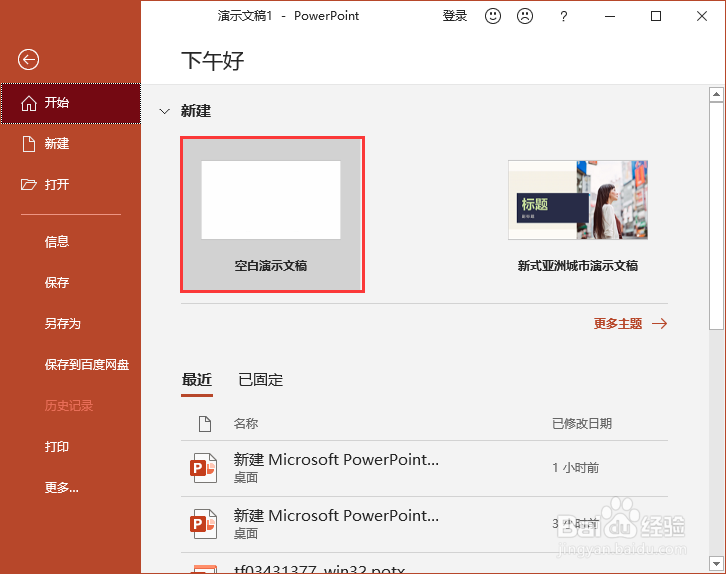Image resolution: width=726 pixels, height=574 pixels.
Task: Minimize the PowerPoint window
Action: (610, 16)
